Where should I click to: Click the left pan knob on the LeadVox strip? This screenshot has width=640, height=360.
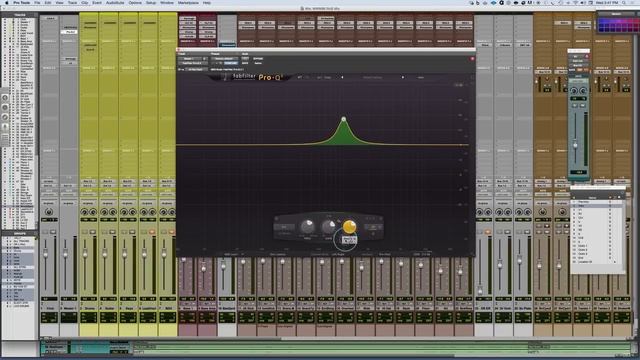144,212
